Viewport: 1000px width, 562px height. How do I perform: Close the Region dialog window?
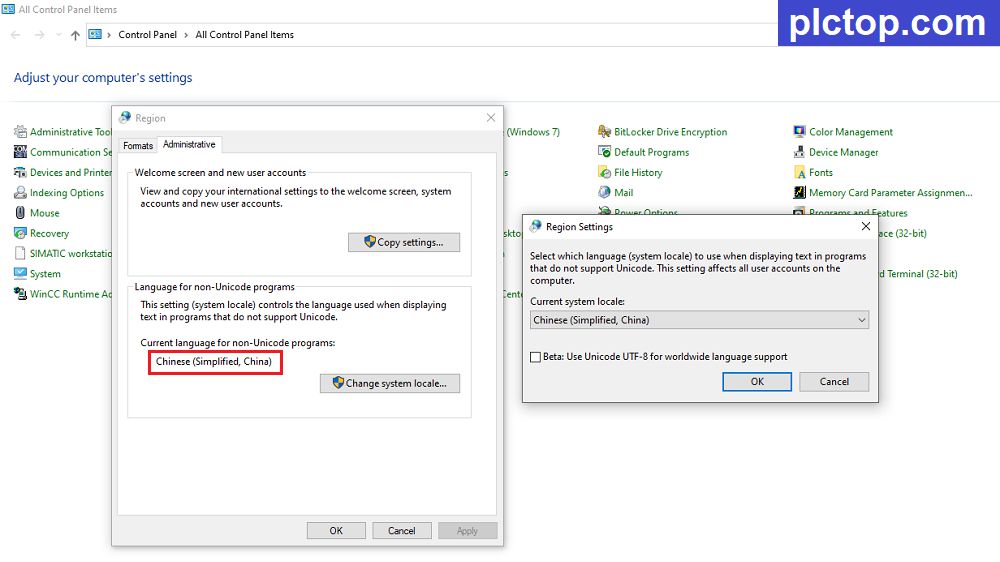point(490,118)
